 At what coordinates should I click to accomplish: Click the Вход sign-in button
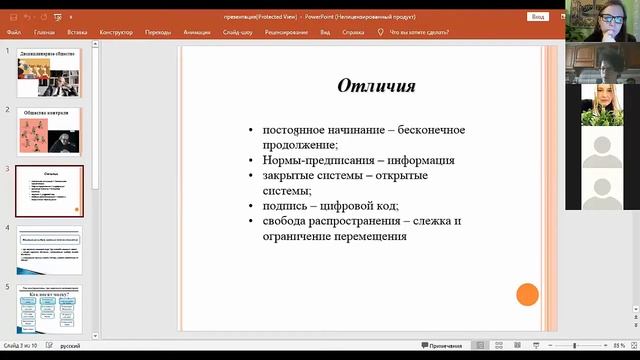click(538, 17)
